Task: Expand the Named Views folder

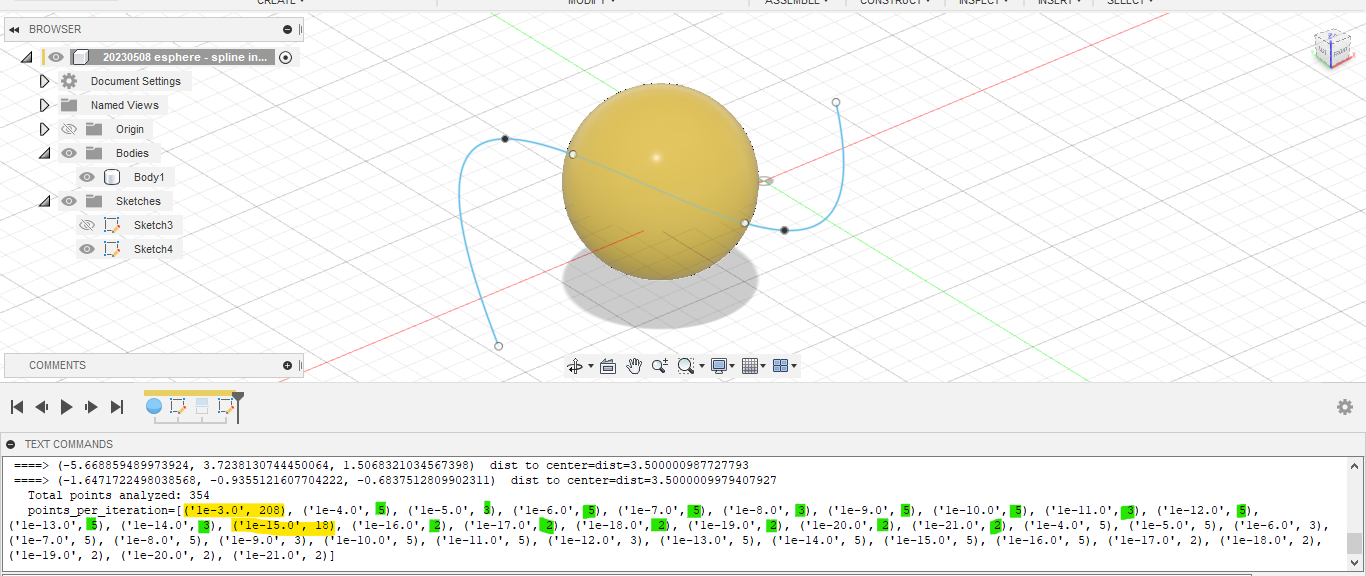Action: coord(44,104)
